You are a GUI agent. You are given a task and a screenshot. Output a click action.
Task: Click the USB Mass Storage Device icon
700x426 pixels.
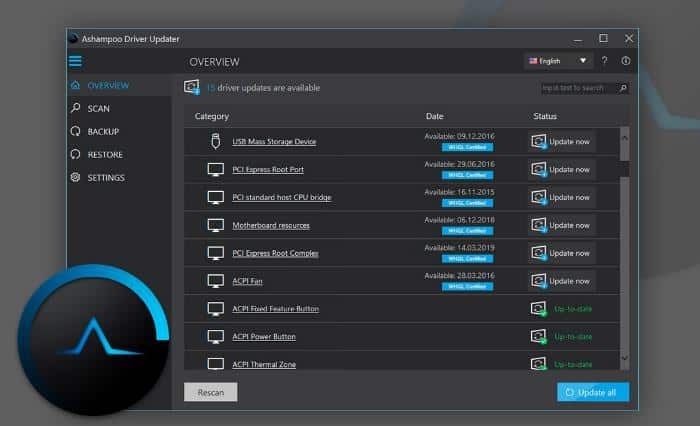tap(216, 141)
